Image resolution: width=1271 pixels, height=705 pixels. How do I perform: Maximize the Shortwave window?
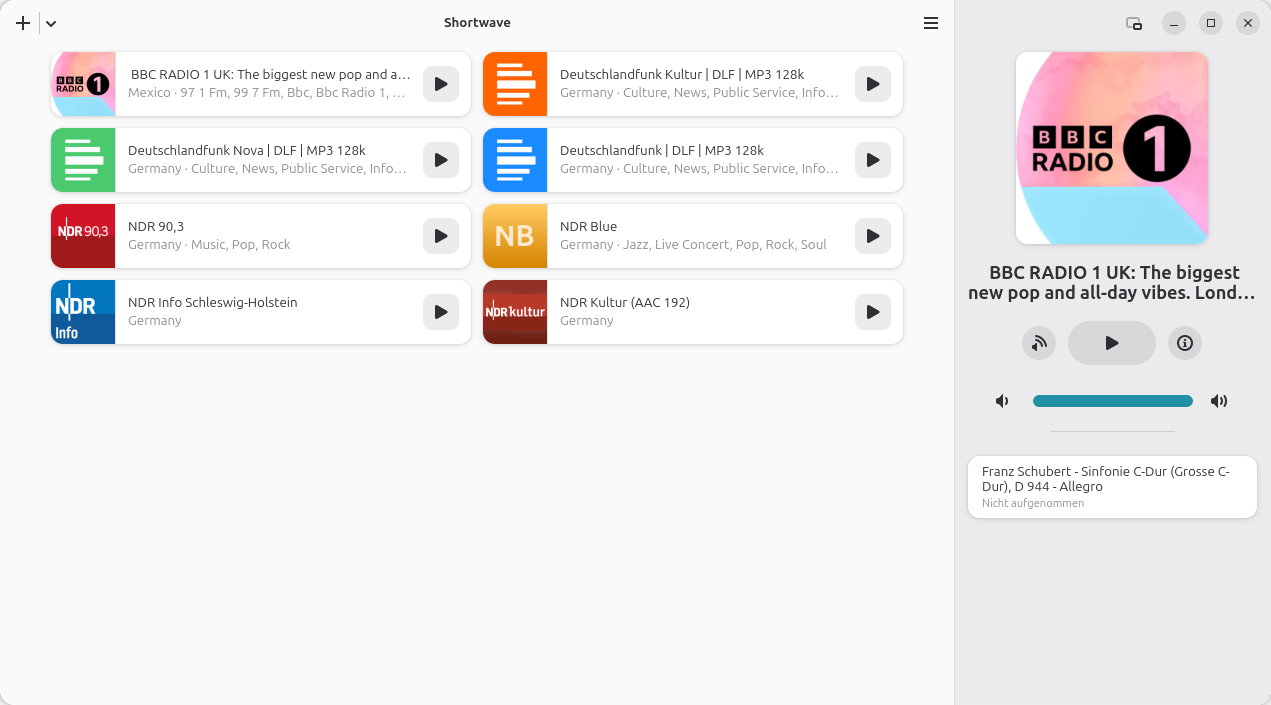[x=1211, y=23]
